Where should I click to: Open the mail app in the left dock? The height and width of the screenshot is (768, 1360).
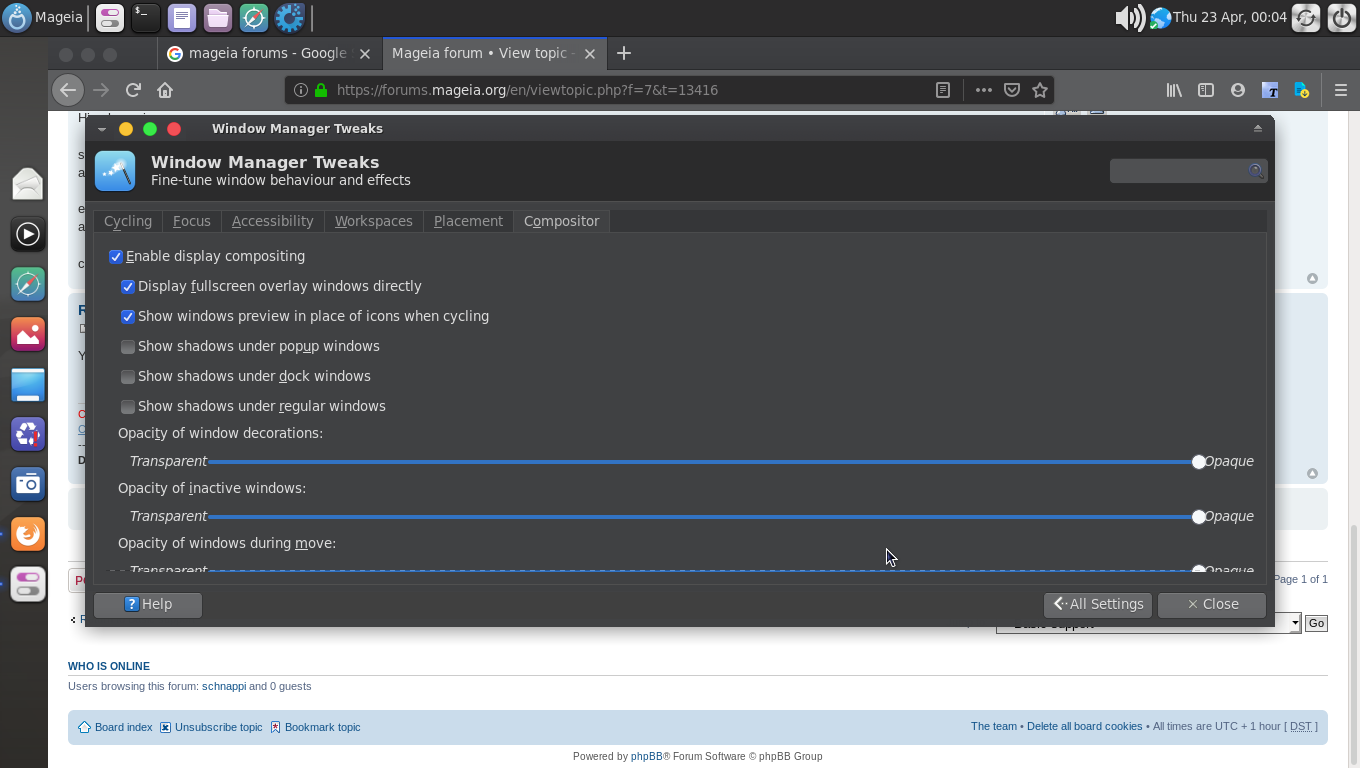click(x=28, y=184)
